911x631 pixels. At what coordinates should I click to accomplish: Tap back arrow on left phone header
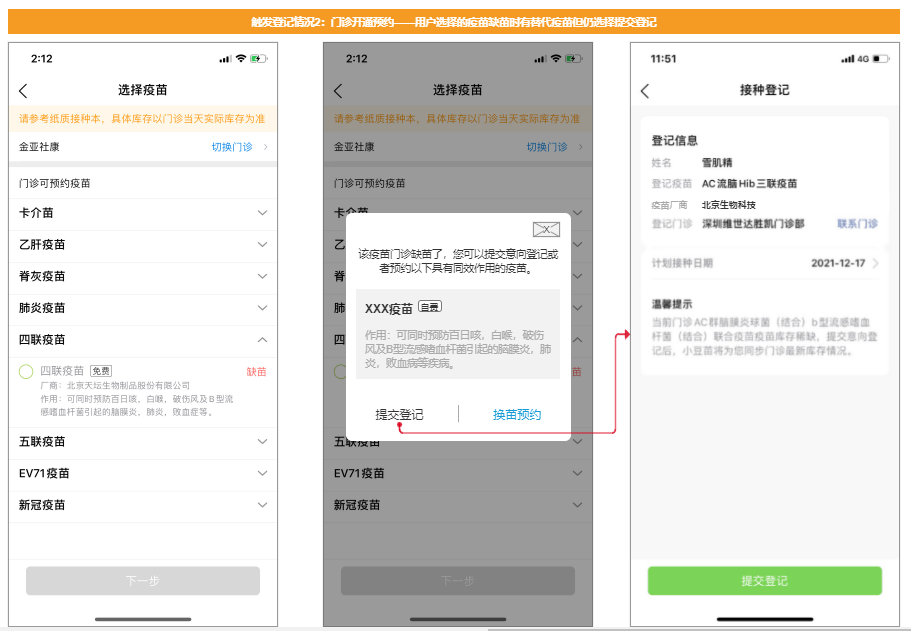23,90
